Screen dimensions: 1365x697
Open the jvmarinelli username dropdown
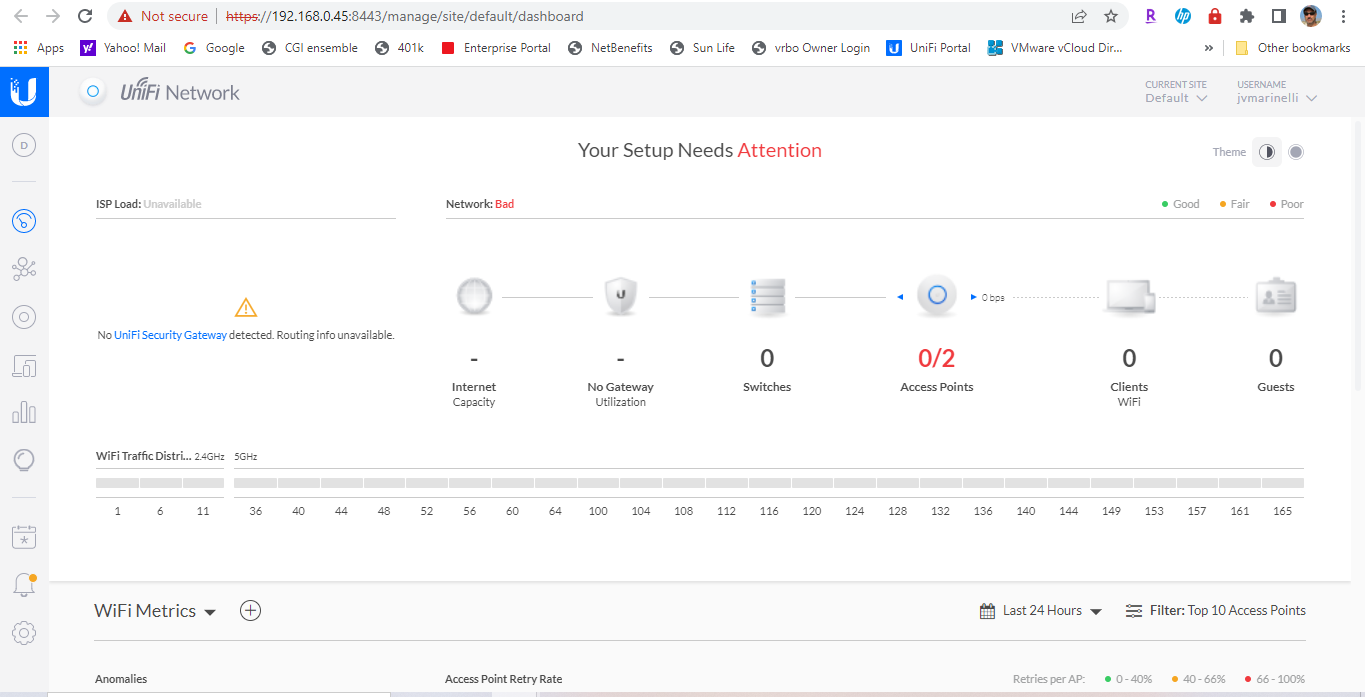(1276, 98)
